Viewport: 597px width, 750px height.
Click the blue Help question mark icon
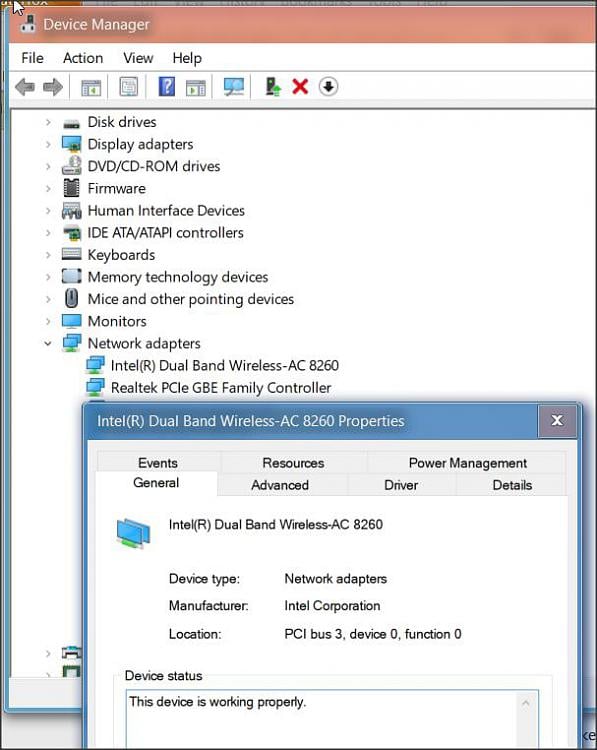166,87
